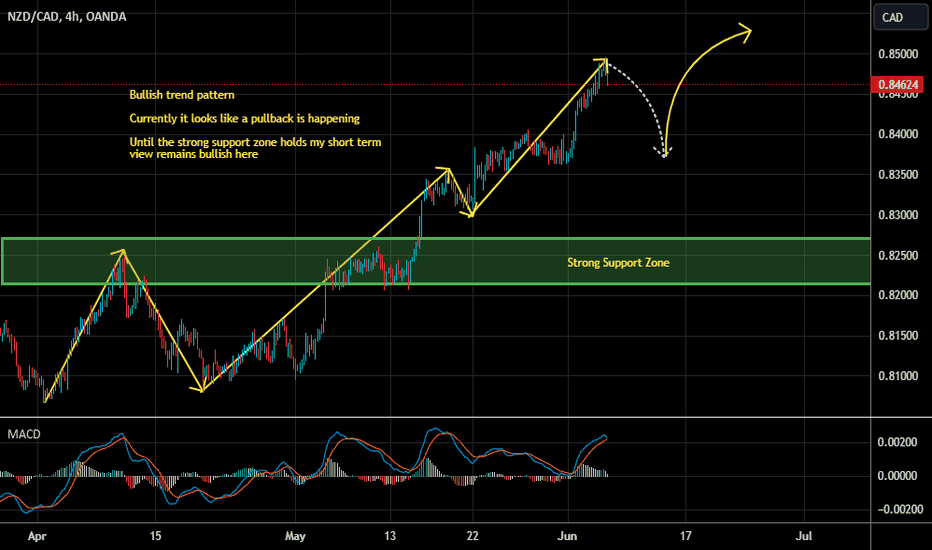
Task: Select the 'Currently it looks like a pullback' note
Action: (x=244, y=118)
